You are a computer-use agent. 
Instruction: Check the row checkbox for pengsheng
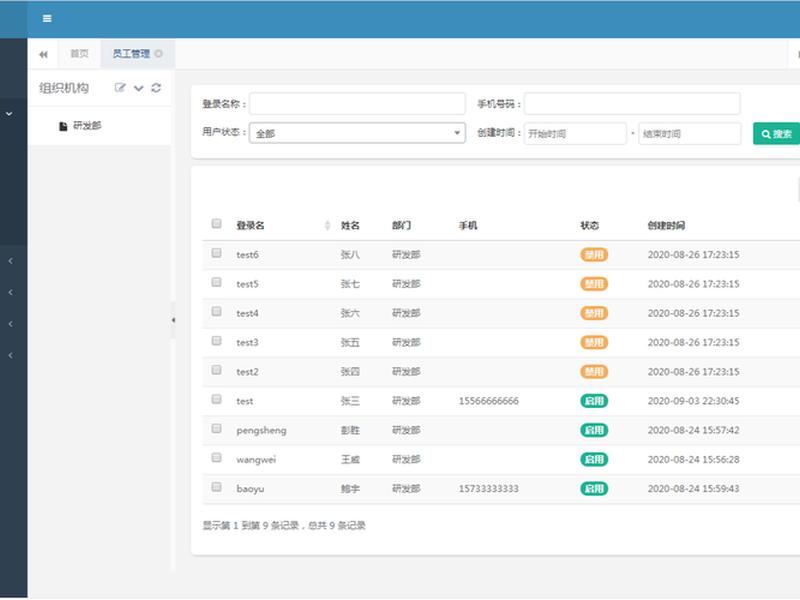pyautogui.click(x=216, y=429)
